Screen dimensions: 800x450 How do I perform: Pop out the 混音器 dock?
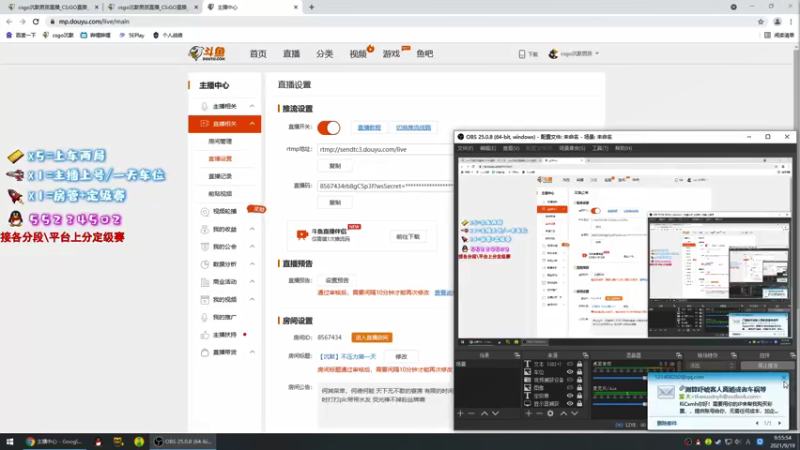[679, 355]
